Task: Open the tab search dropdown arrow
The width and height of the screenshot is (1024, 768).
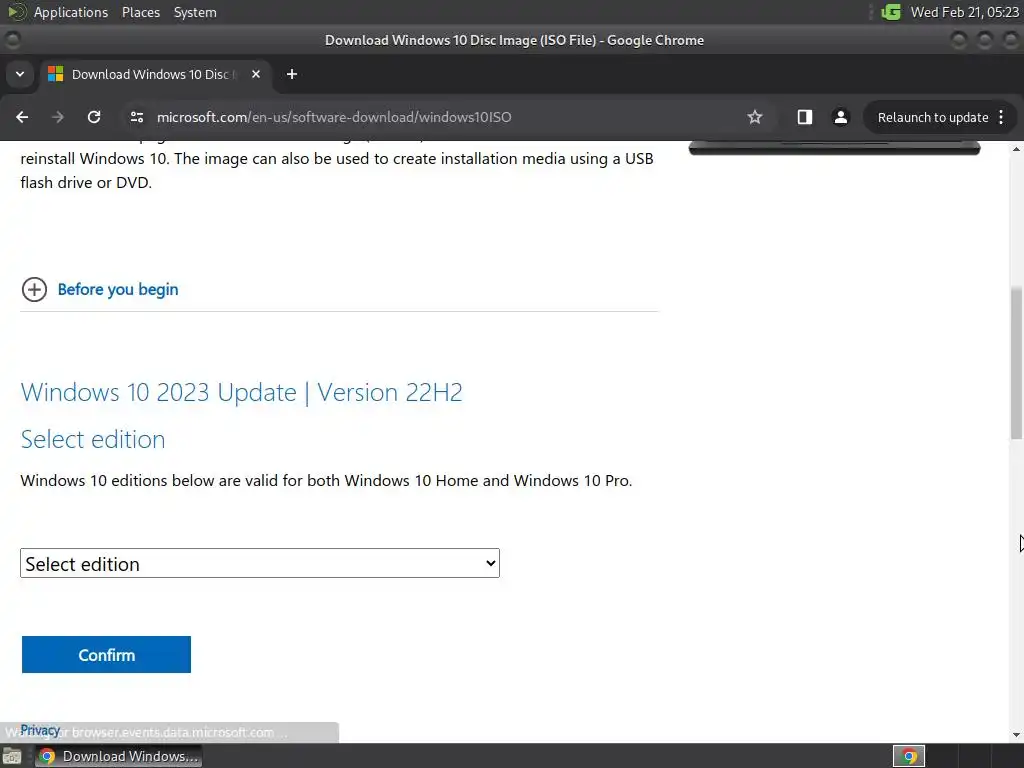Action: coord(20,74)
